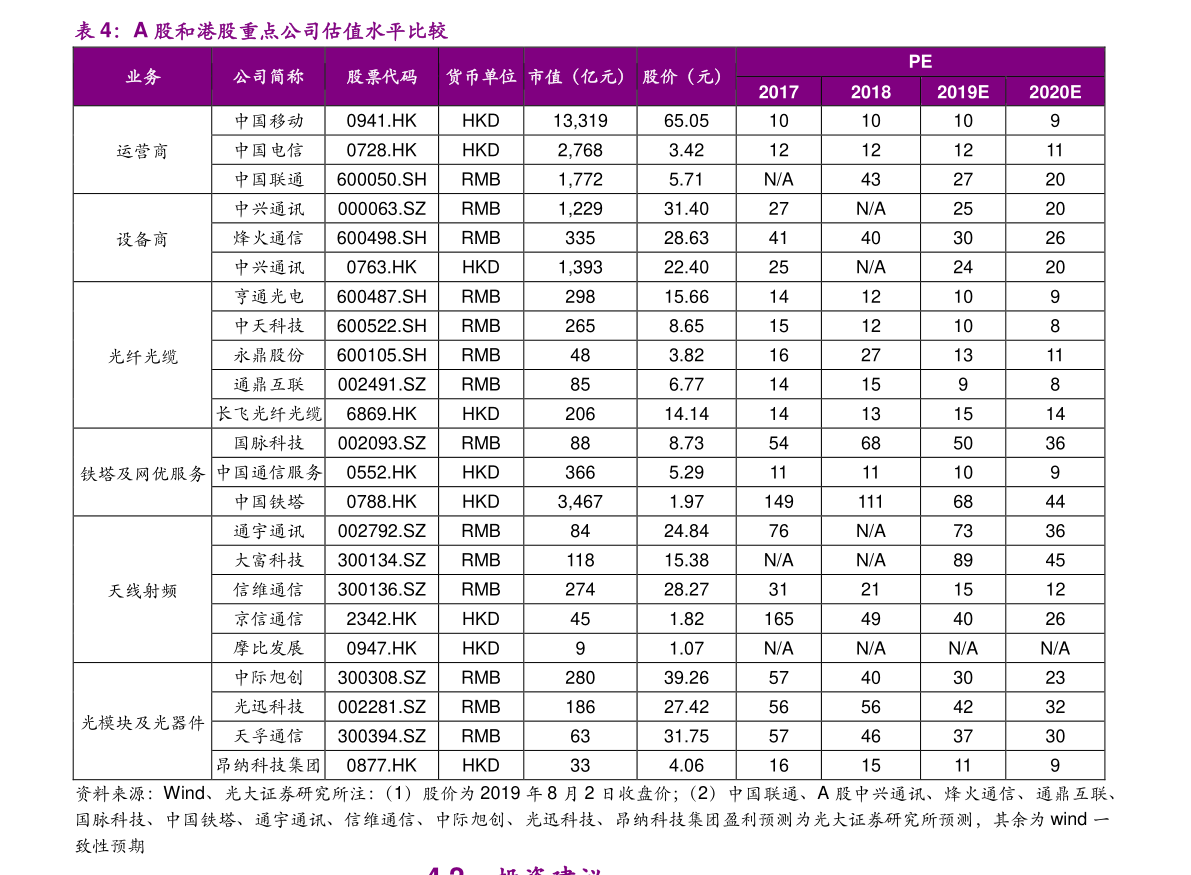Click the 2018 column header
This screenshot has width=1191, height=875.
(870, 91)
